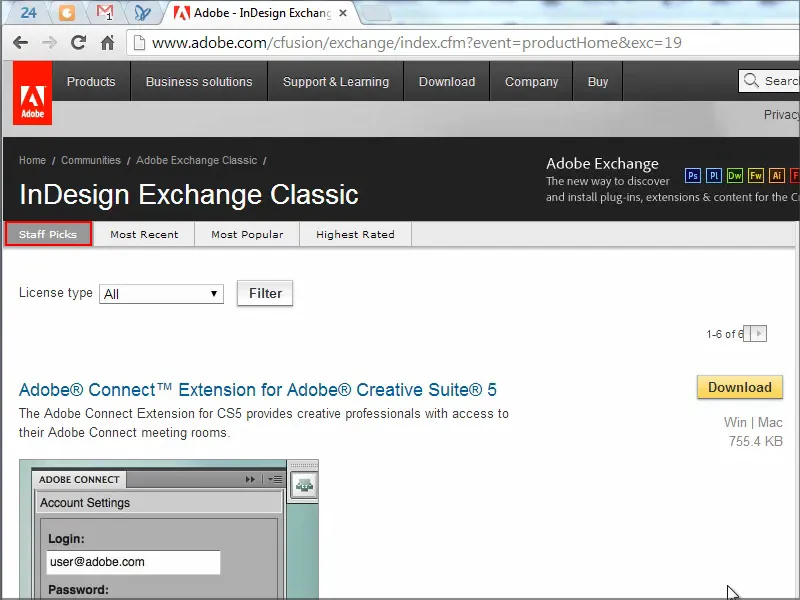800x600 pixels.
Task: Click the Search input box
Action: (x=769, y=81)
